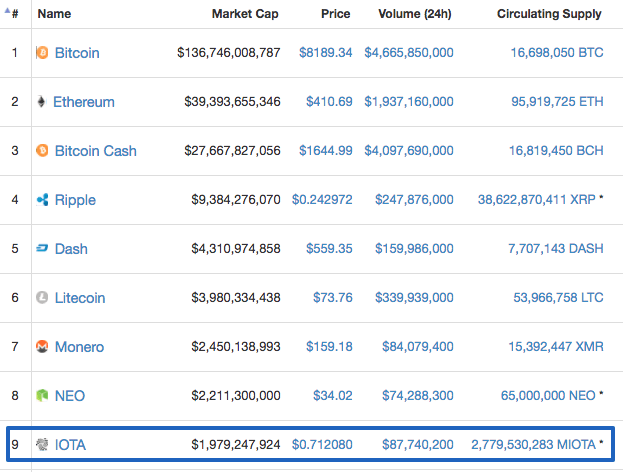Click supply 2,779,530,283 MIOTA
623x472 pixels.
coord(534,445)
